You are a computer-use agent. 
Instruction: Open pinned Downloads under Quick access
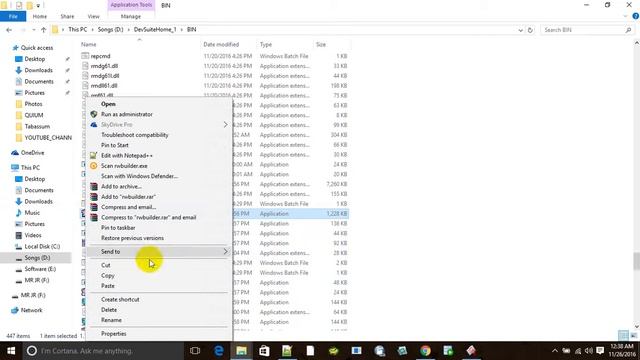(x=38, y=70)
